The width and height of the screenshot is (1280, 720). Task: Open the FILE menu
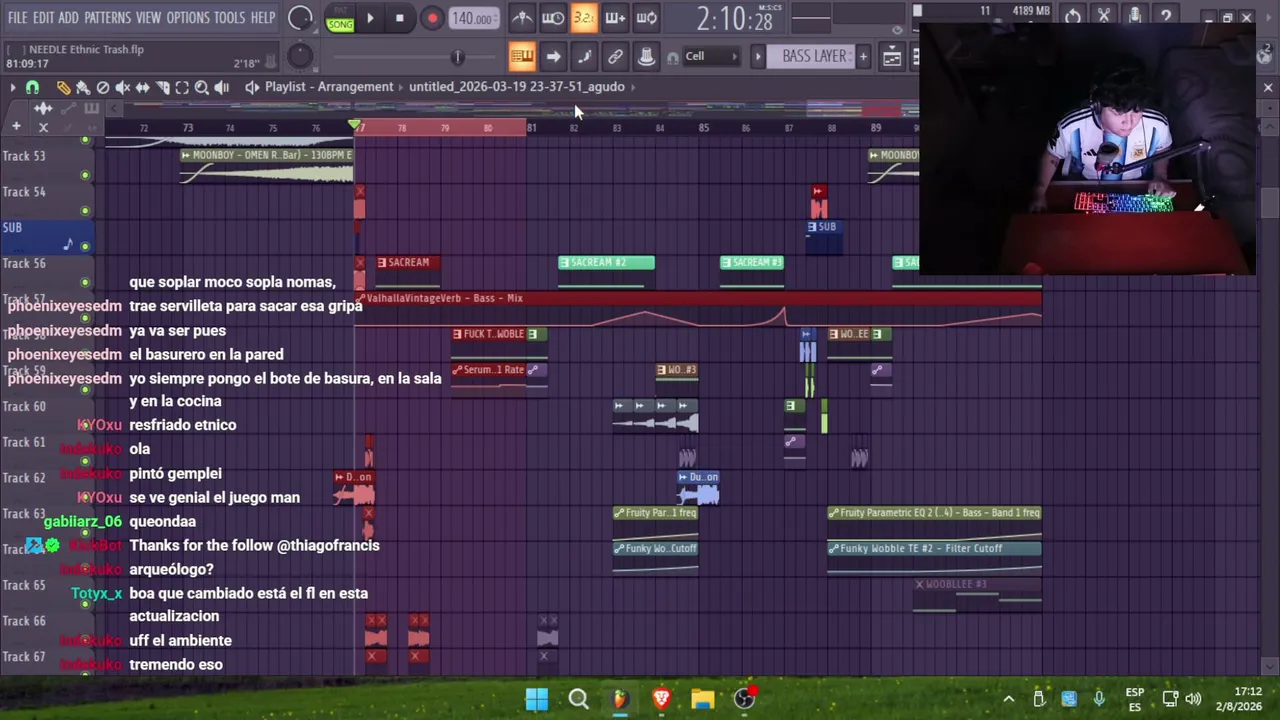click(17, 18)
